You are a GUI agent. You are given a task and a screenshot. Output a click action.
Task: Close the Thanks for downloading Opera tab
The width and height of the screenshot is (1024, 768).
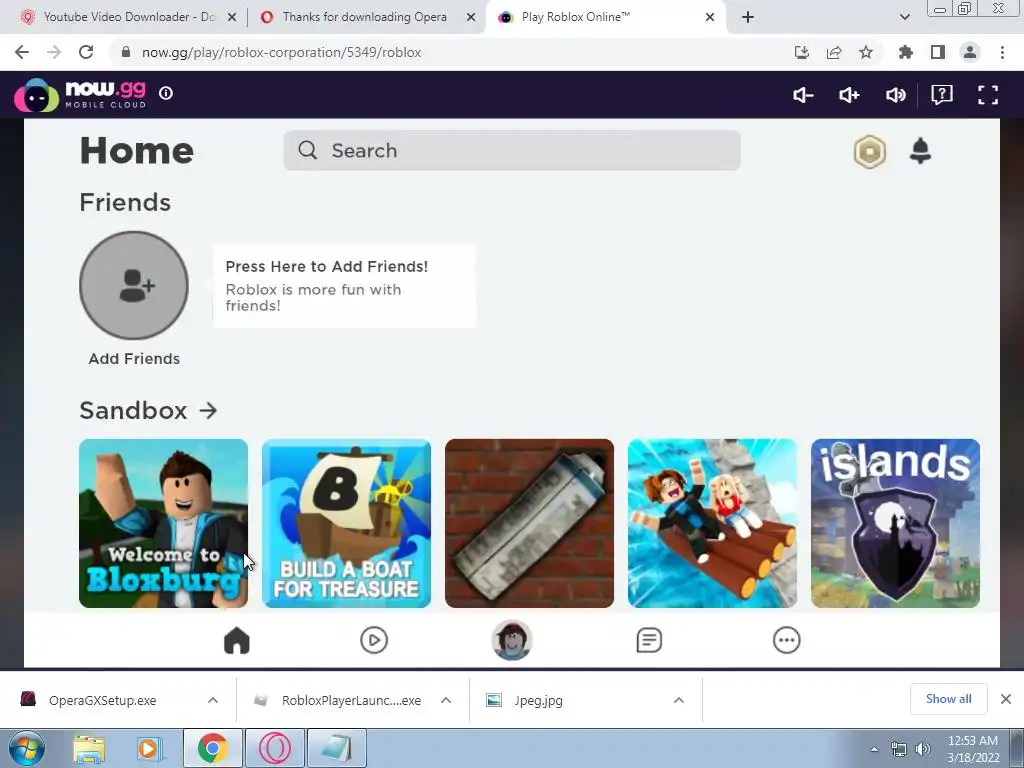click(471, 18)
